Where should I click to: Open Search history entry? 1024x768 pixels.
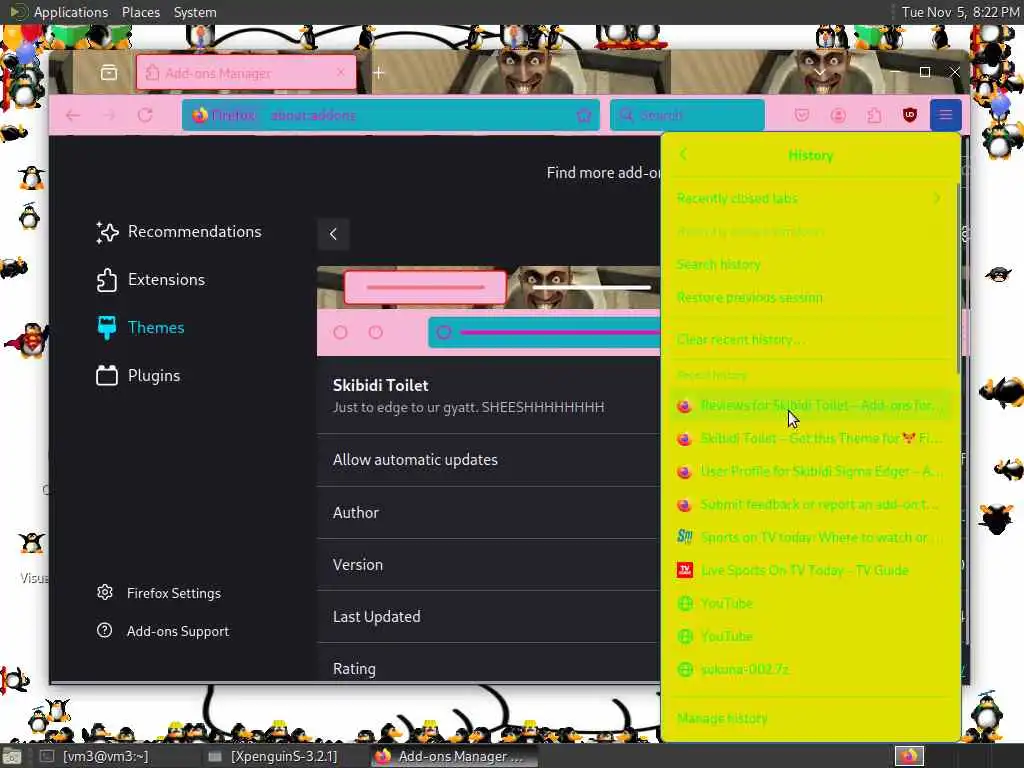coord(810,264)
